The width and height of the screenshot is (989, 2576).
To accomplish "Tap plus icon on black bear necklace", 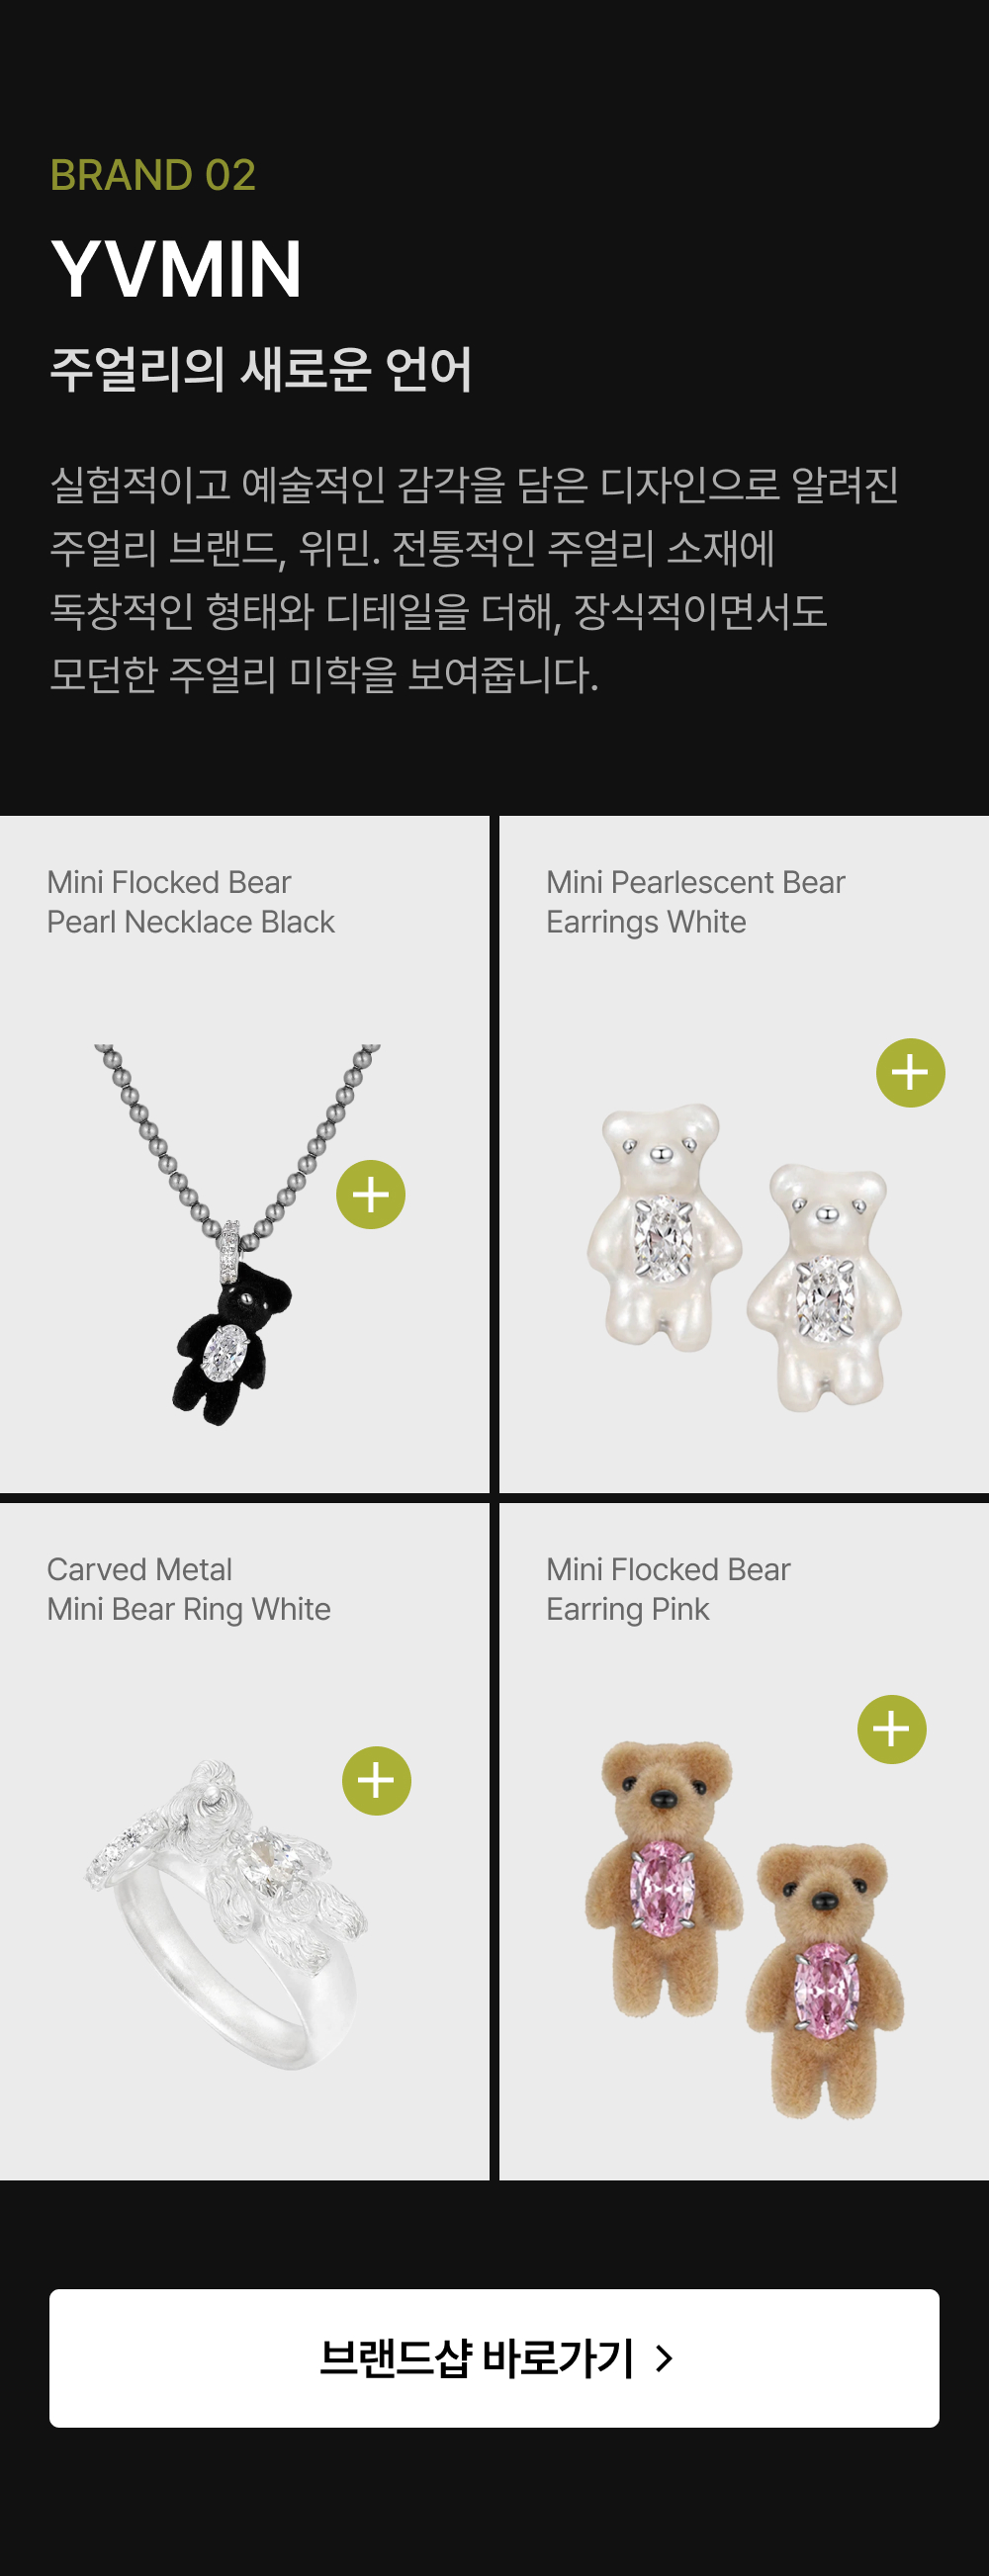I will 371,1195.
